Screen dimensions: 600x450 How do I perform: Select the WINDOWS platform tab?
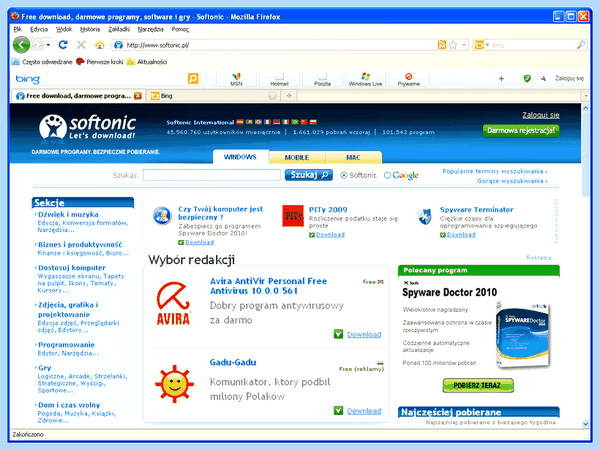(x=240, y=157)
